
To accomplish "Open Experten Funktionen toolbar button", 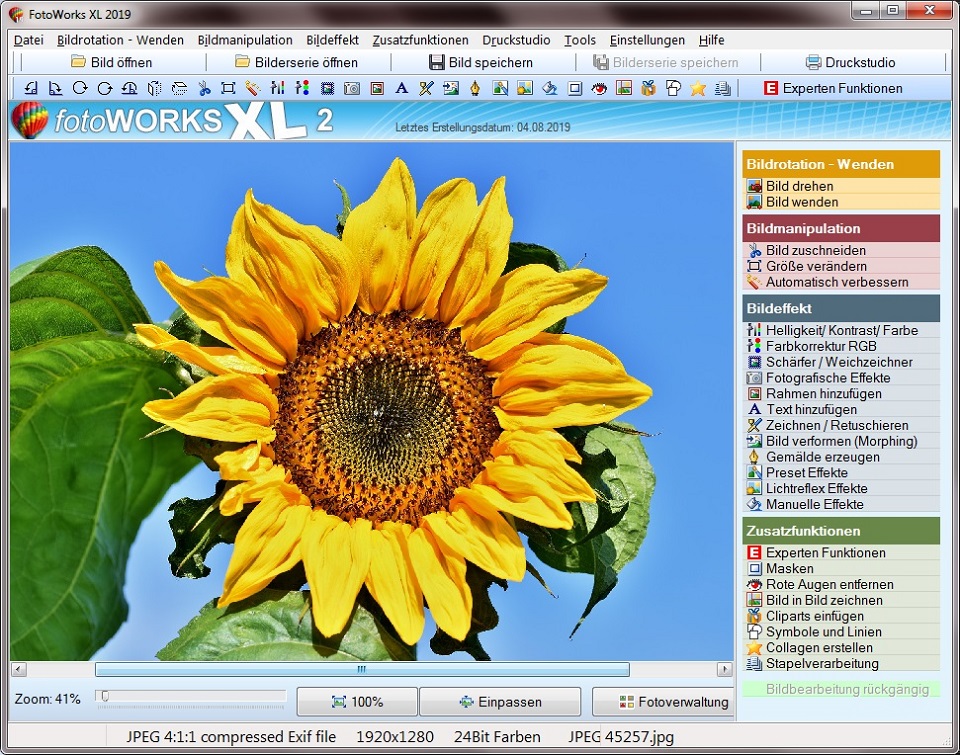I will point(833,88).
